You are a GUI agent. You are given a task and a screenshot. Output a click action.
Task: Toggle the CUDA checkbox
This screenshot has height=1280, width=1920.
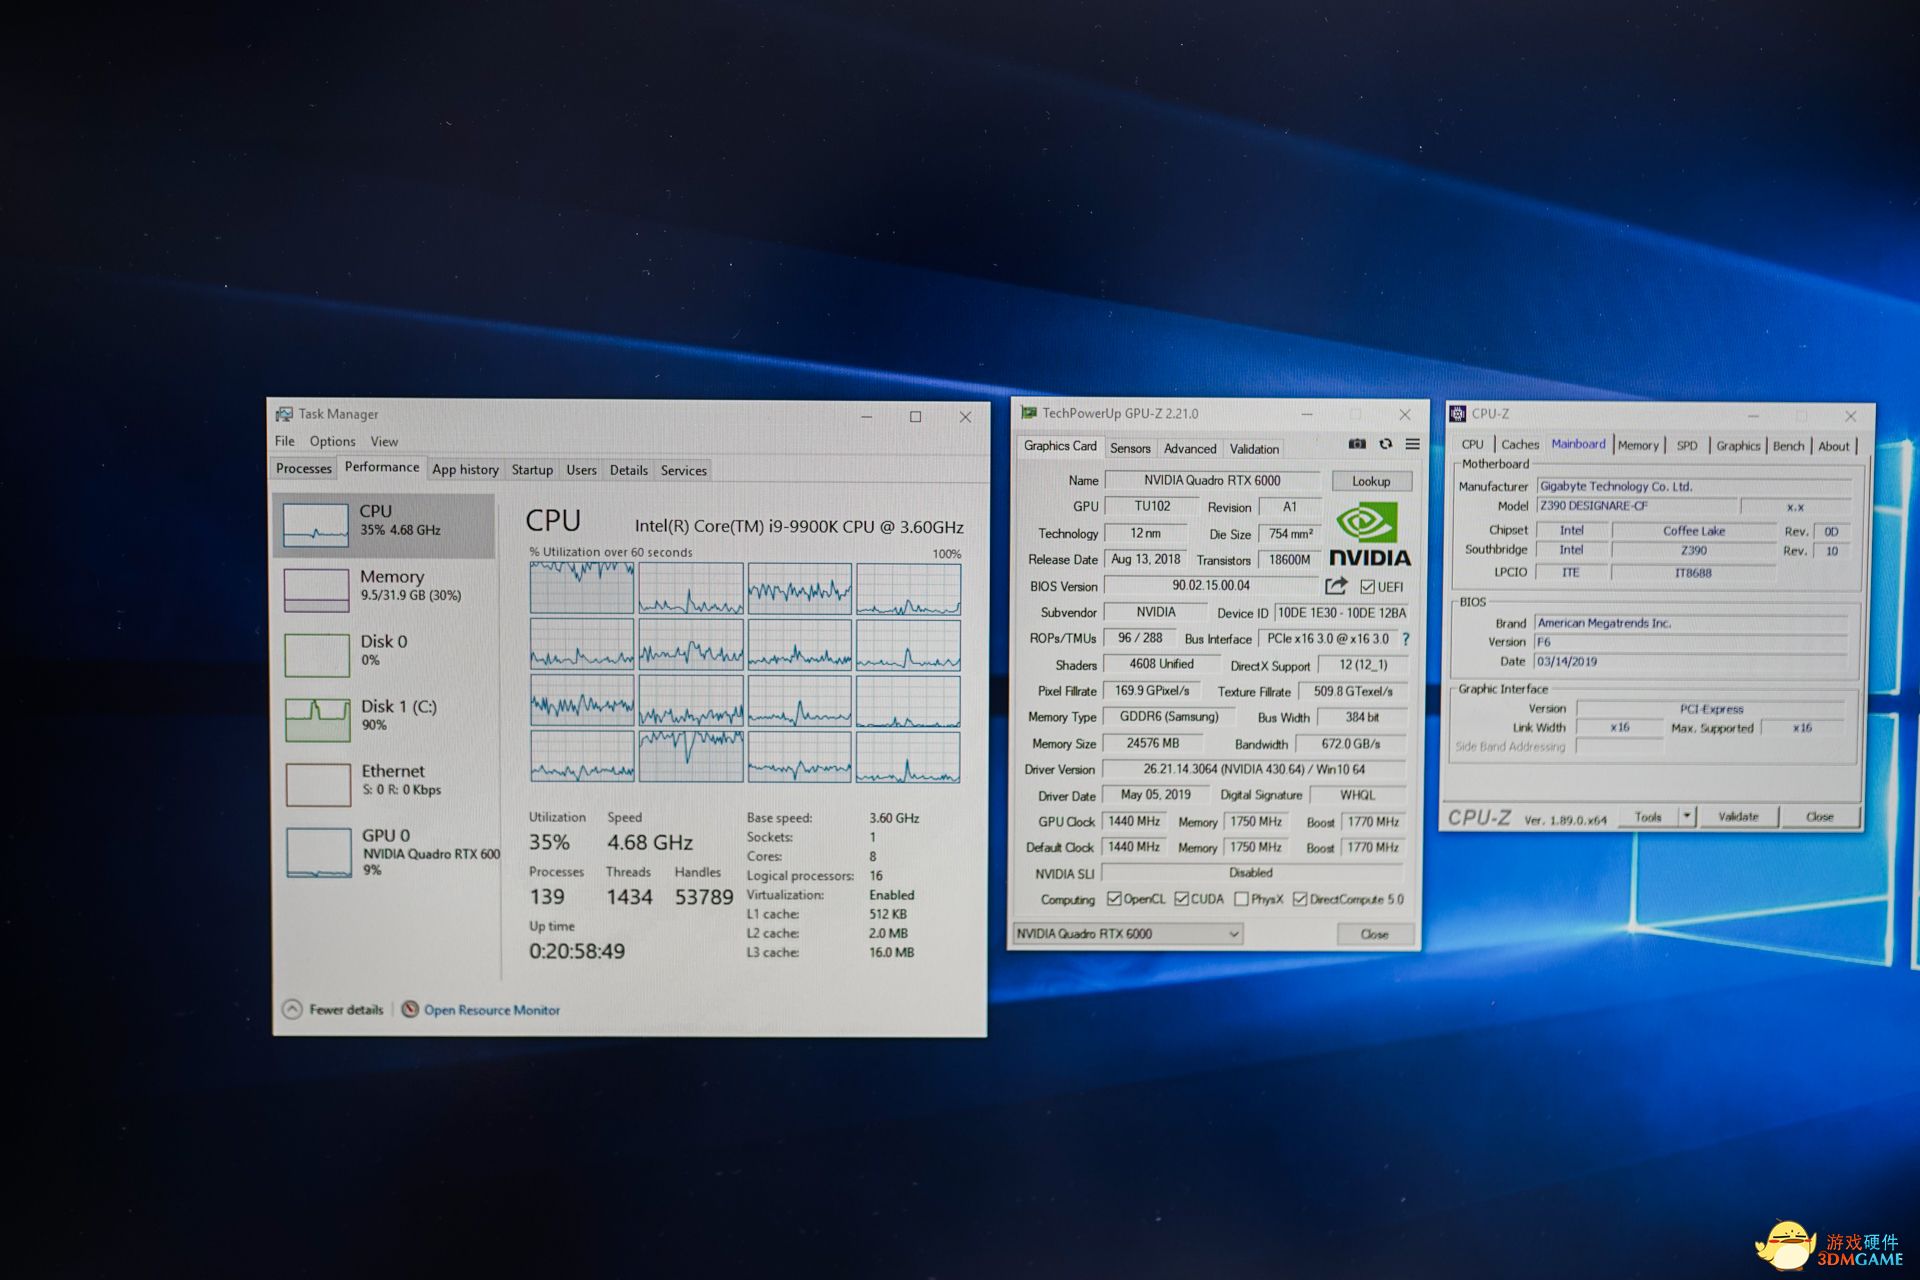click(1181, 899)
